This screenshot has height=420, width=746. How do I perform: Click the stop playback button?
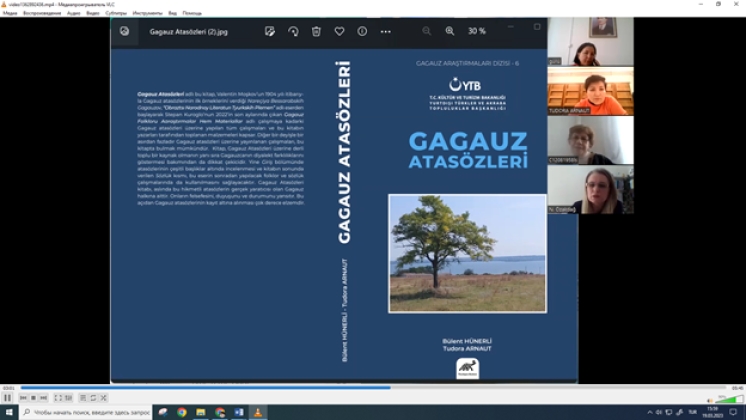pos(33,398)
